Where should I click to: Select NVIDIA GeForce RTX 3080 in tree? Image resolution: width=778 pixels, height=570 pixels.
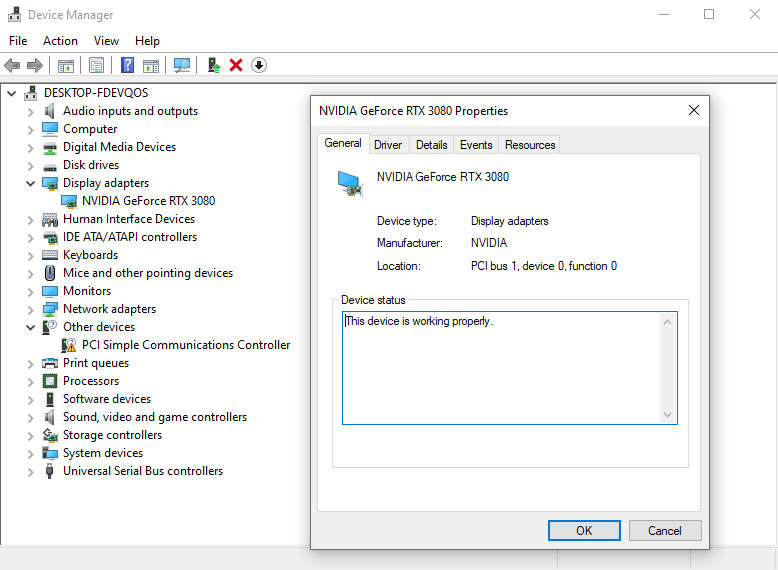148,201
